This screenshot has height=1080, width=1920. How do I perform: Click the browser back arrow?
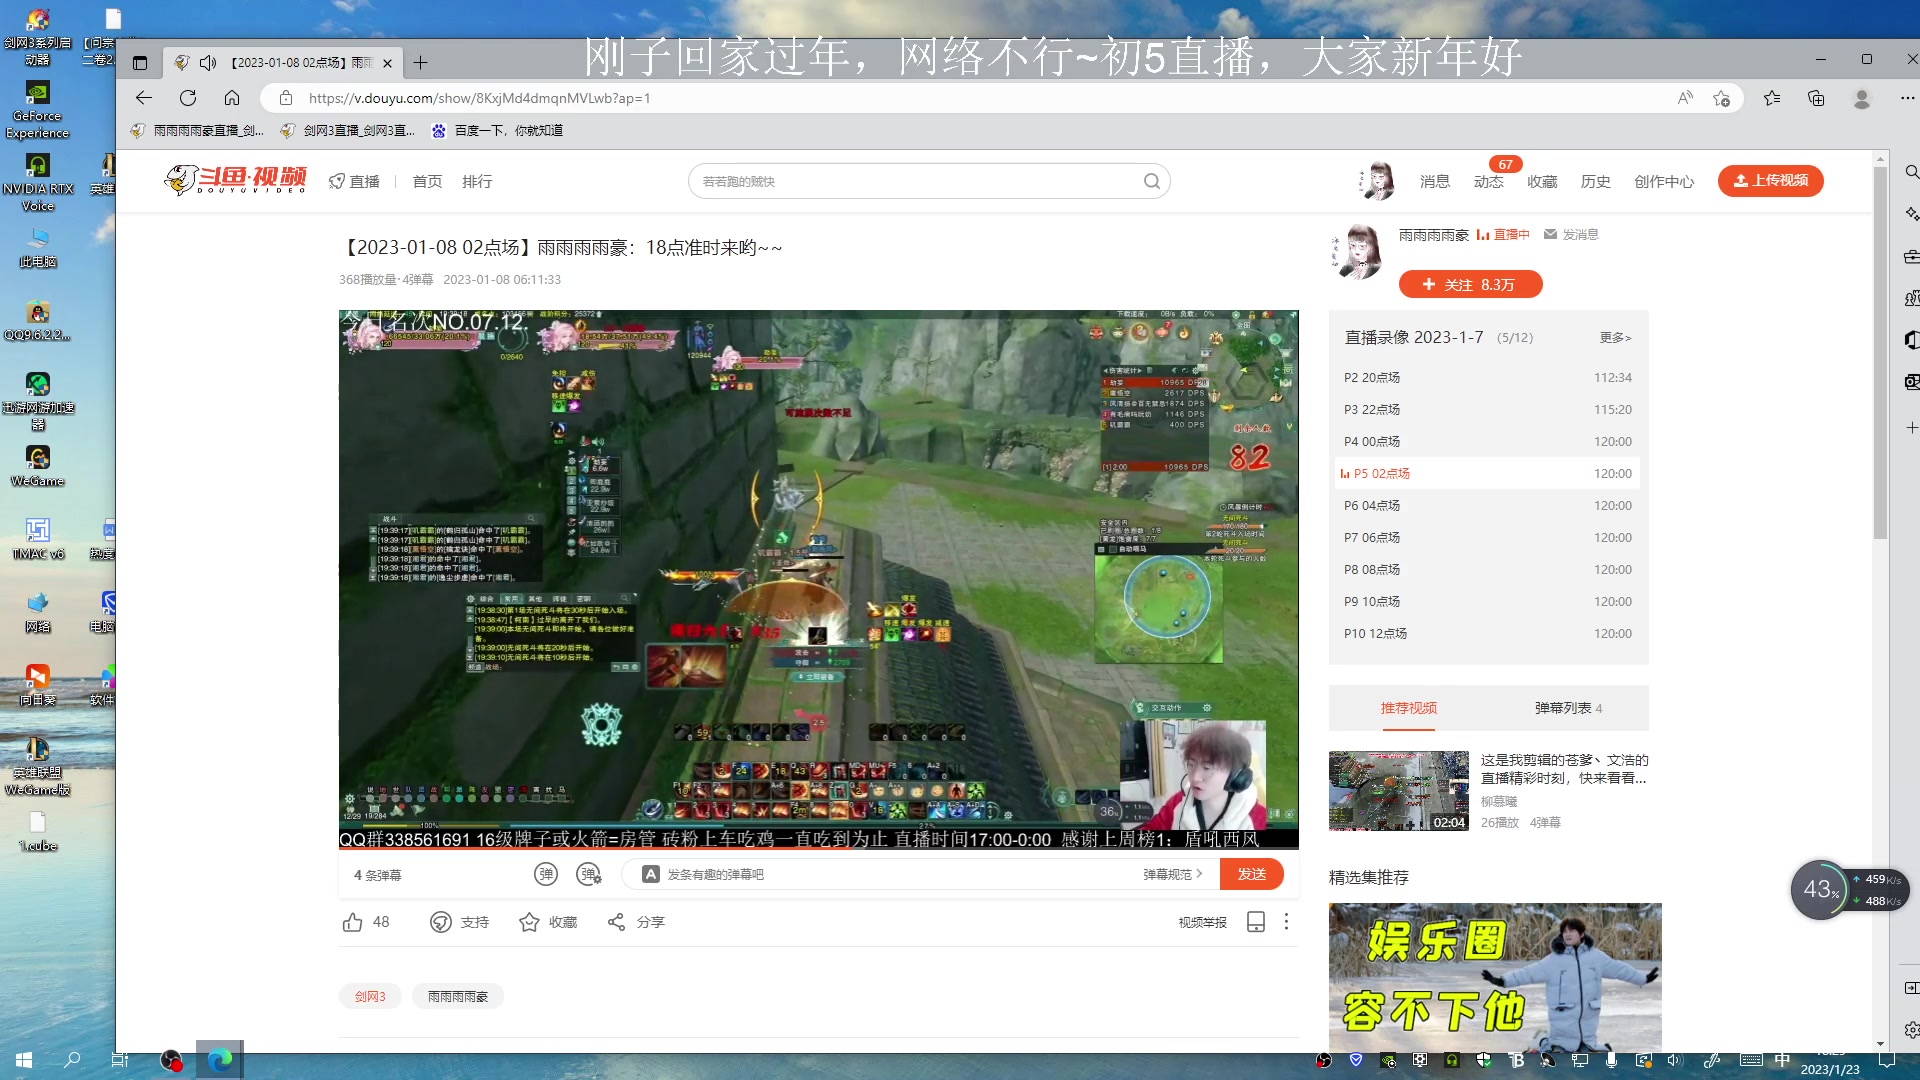144,98
